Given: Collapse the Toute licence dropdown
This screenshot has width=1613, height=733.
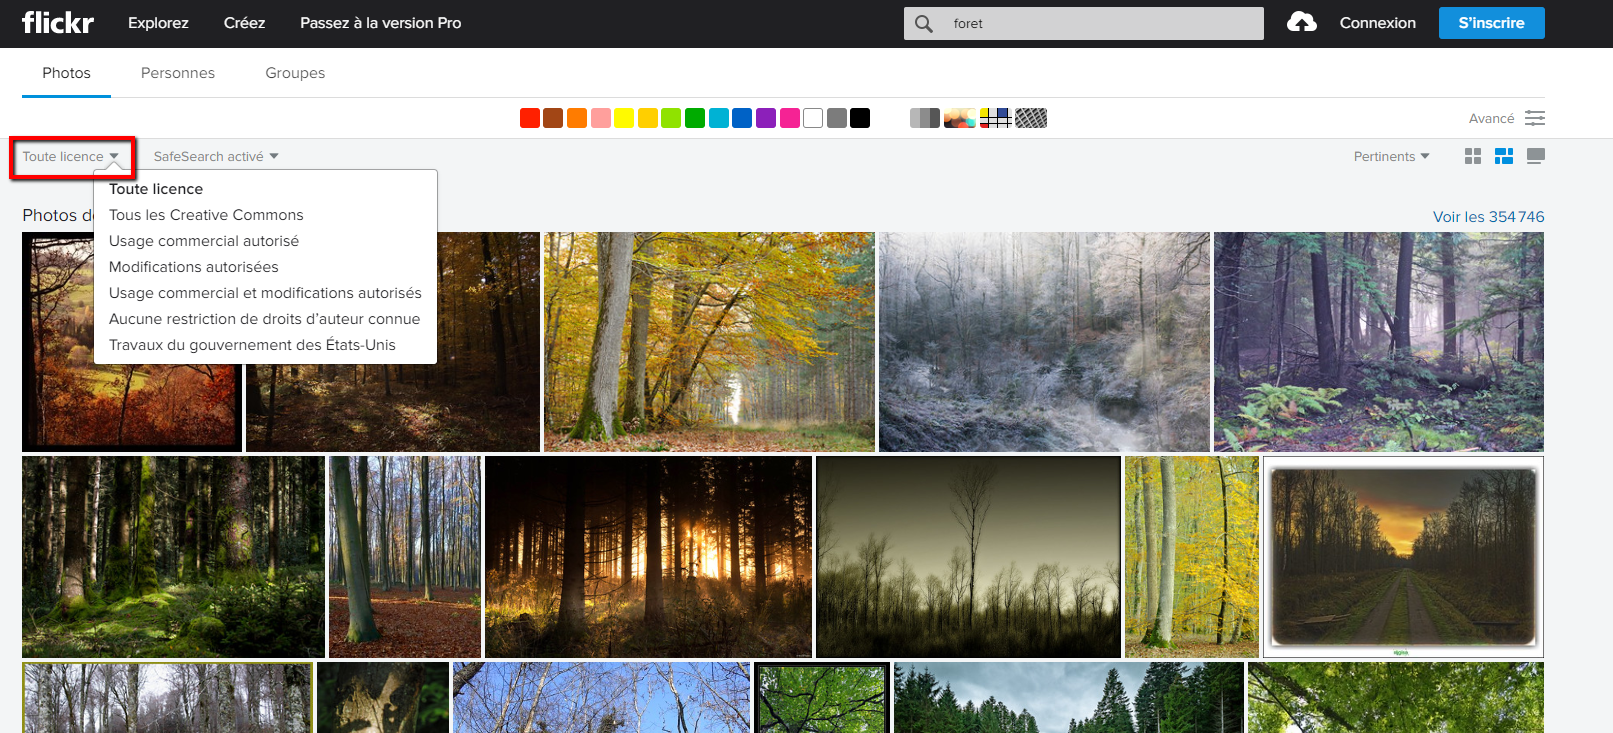Looking at the screenshot, I should click(x=71, y=157).
